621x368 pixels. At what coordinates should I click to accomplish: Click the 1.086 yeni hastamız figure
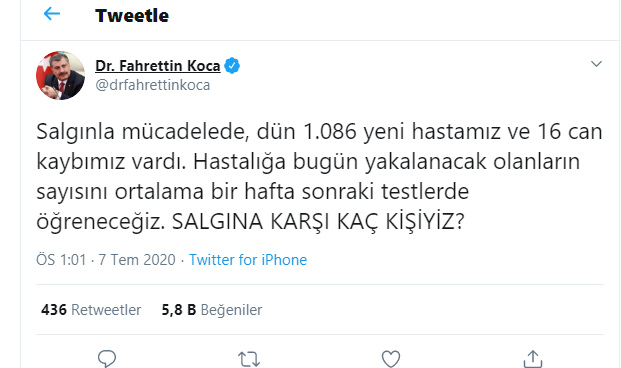[402, 131]
